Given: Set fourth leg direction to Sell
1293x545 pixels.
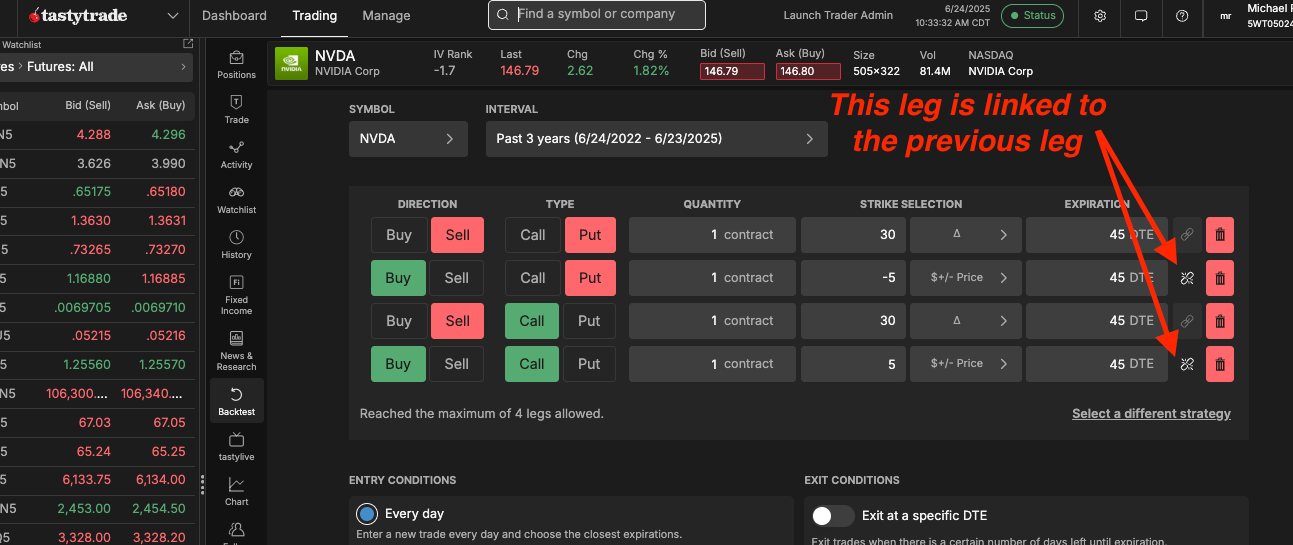Looking at the screenshot, I should 457,364.
